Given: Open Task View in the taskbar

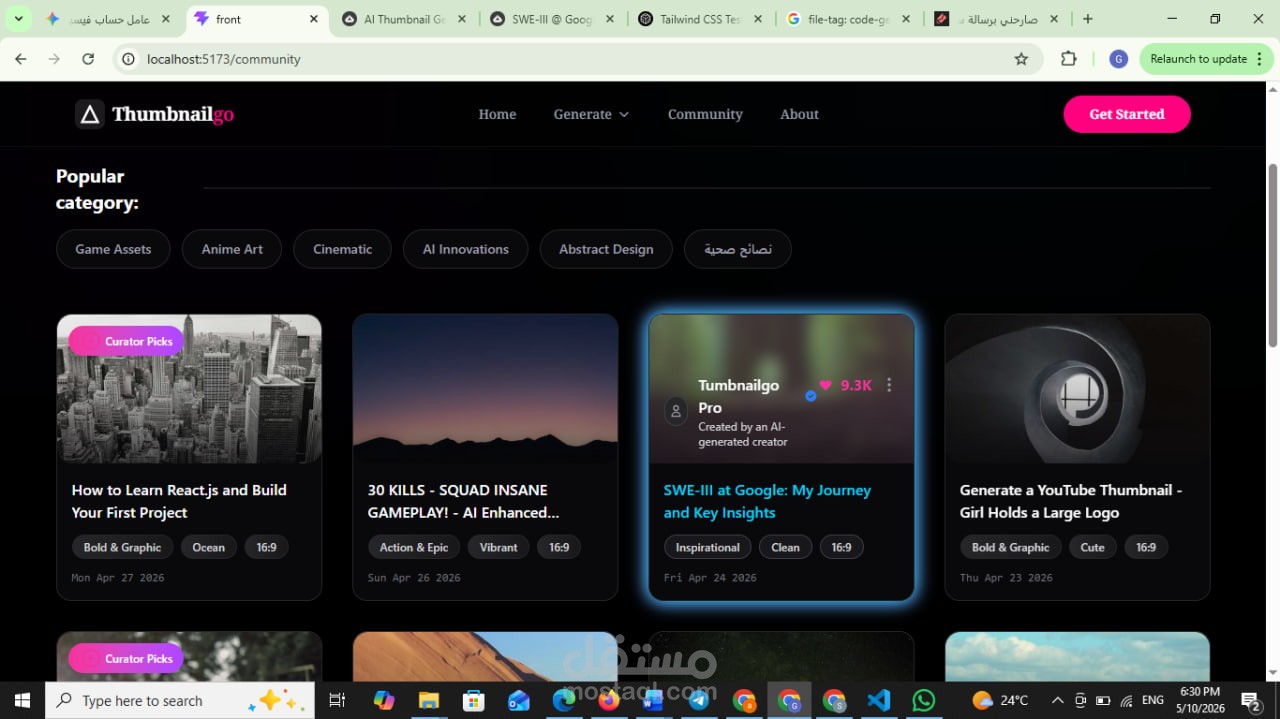Looking at the screenshot, I should click(337, 700).
